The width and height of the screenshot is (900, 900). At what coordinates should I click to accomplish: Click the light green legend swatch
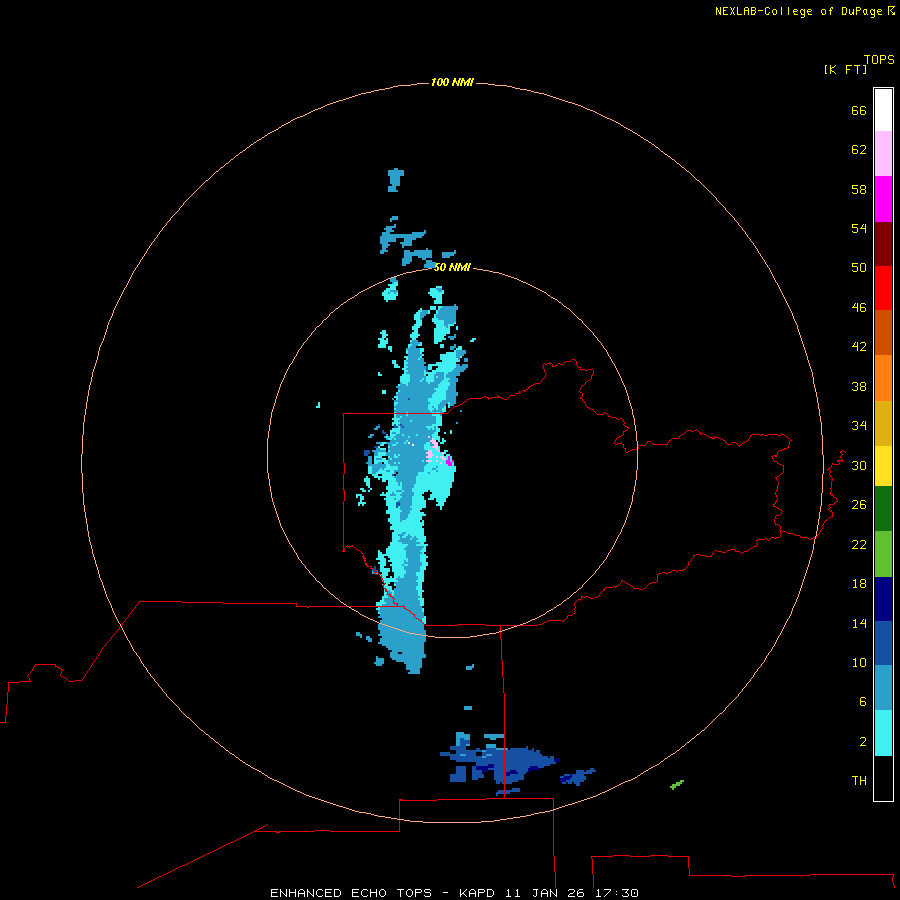883,554
